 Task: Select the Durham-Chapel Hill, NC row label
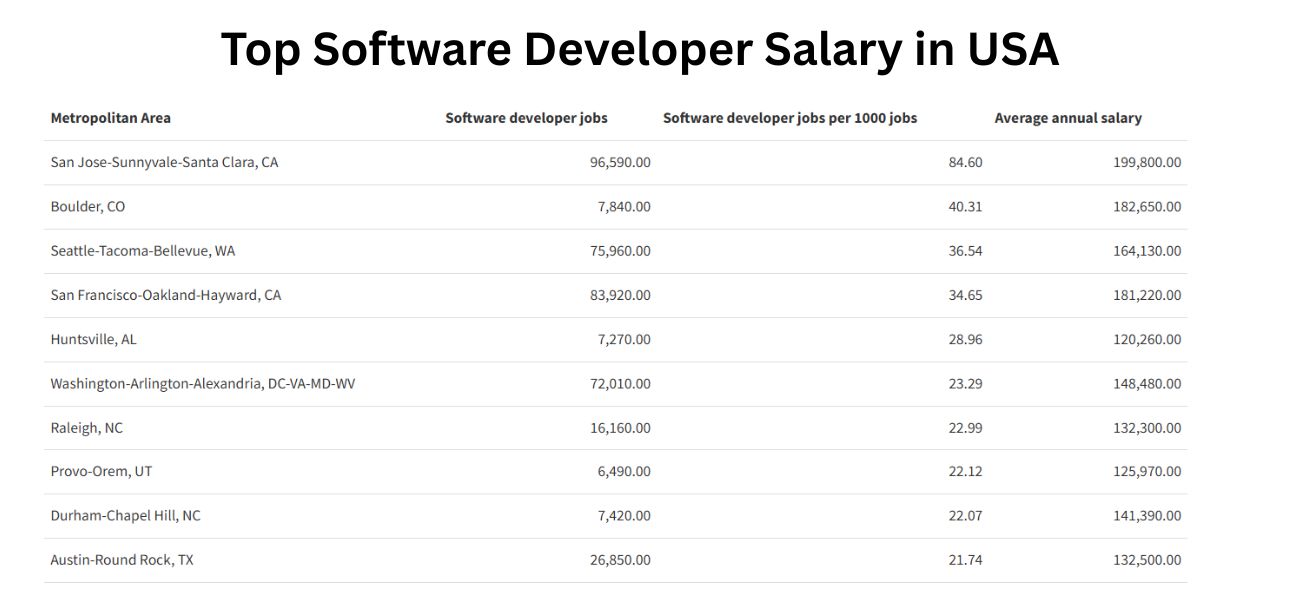tap(125, 516)
